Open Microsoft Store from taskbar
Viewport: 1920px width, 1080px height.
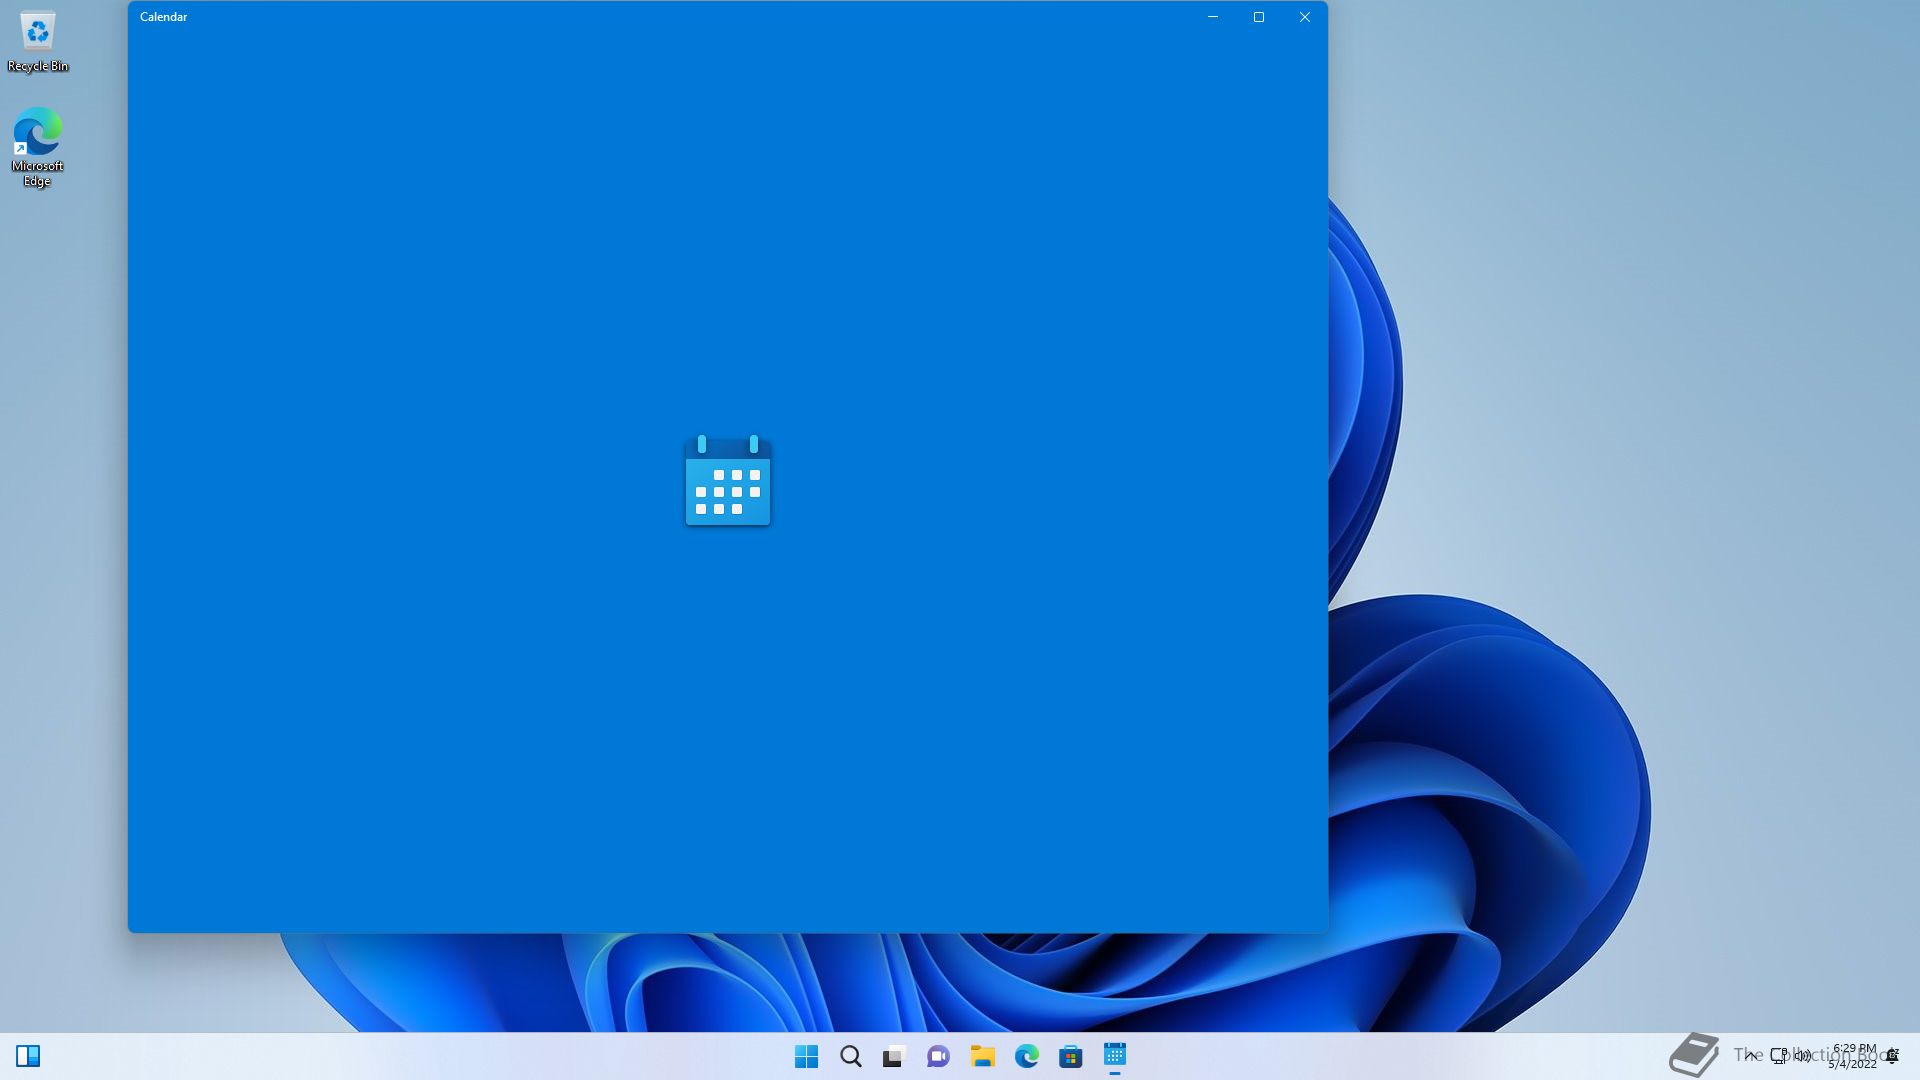(x=1070, y=1056)
